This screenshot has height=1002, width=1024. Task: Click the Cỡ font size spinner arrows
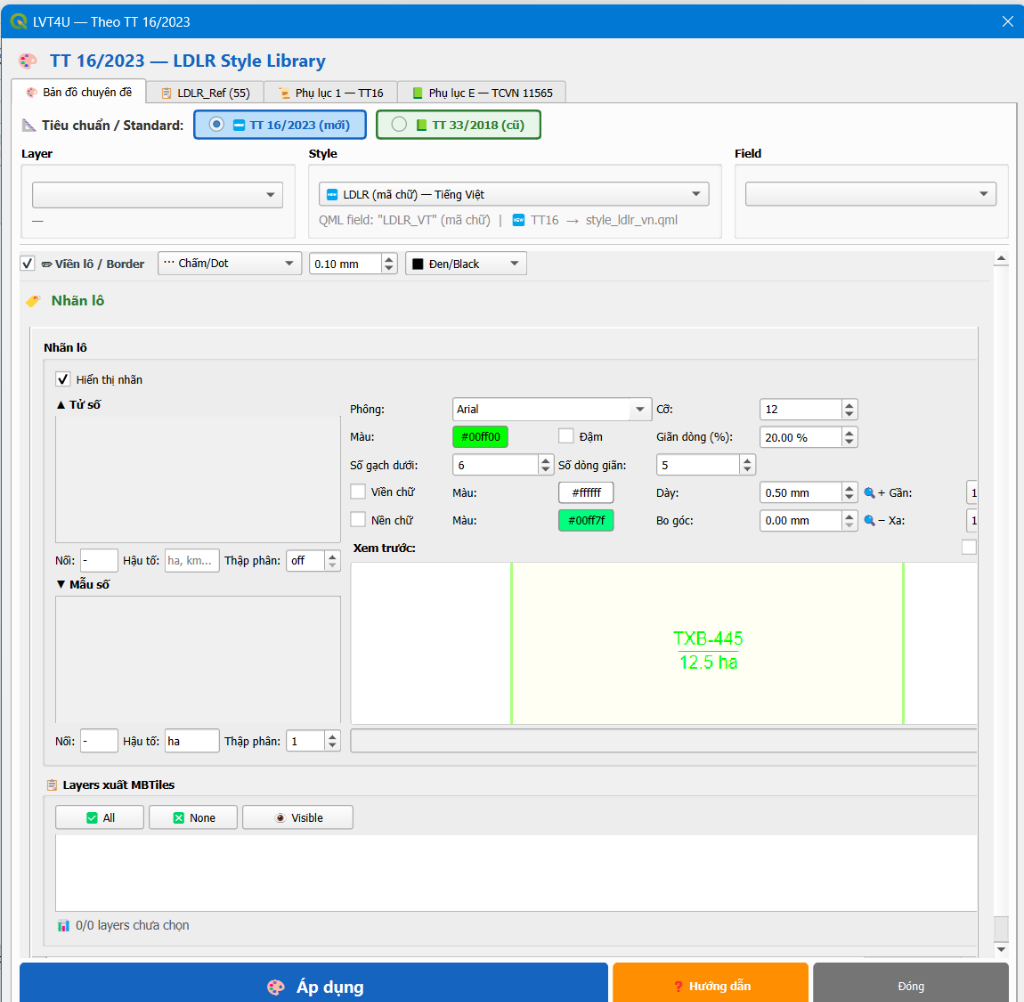click(x=849, y=410)
